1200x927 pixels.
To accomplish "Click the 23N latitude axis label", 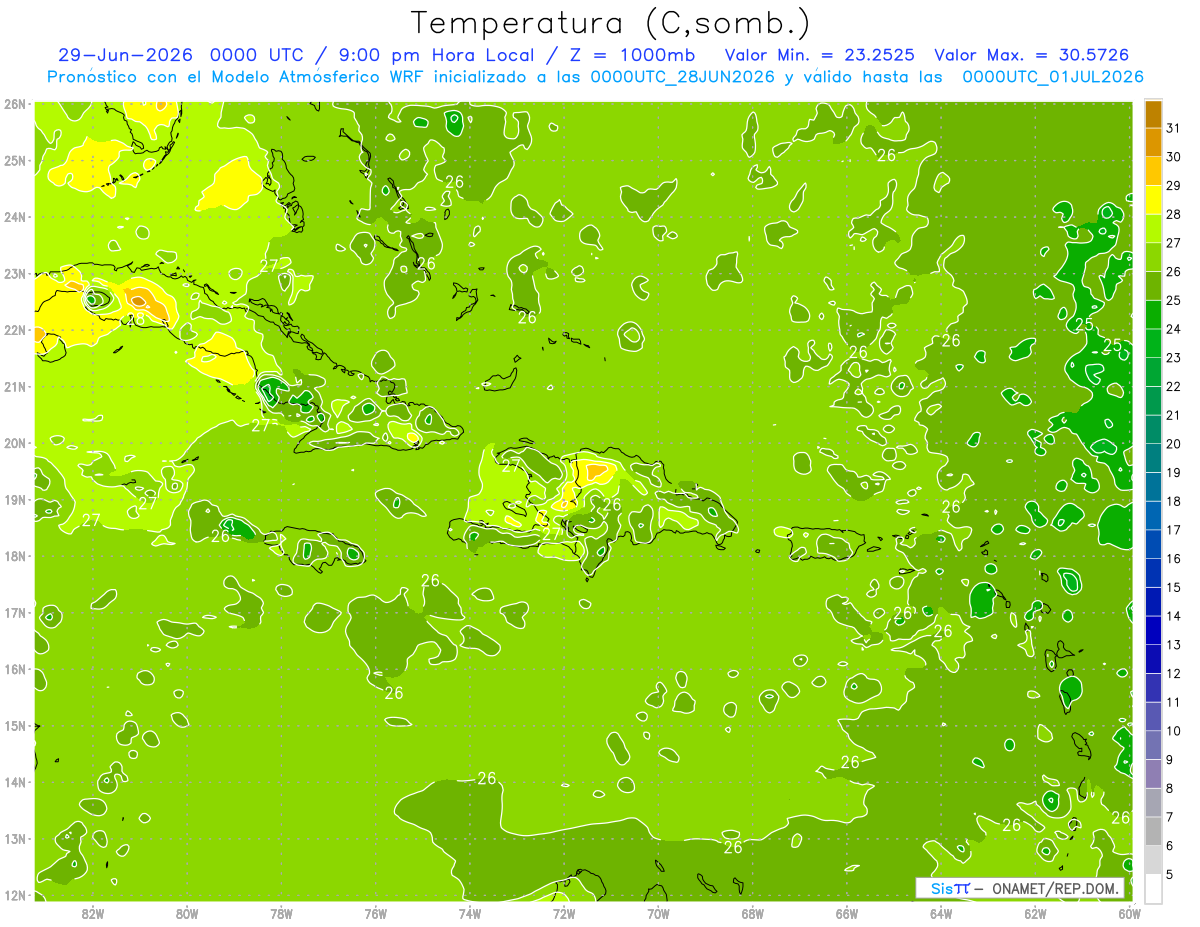I will (15, 273).
